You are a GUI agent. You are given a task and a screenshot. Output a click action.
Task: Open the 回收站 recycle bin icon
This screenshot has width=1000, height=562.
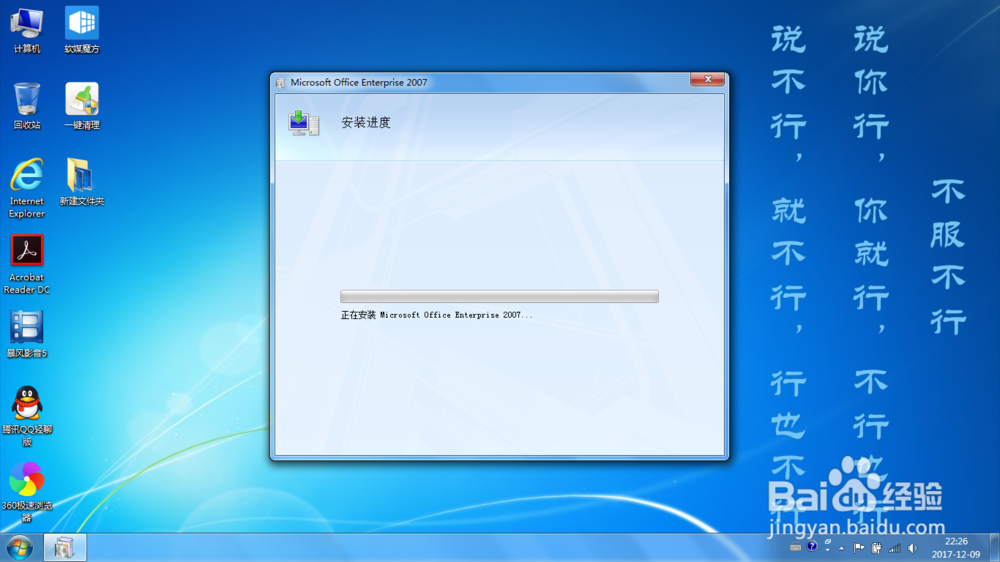point(27,106)
